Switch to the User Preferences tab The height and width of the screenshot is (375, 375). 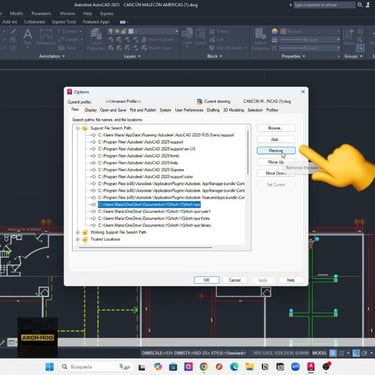tap(189, 110)
